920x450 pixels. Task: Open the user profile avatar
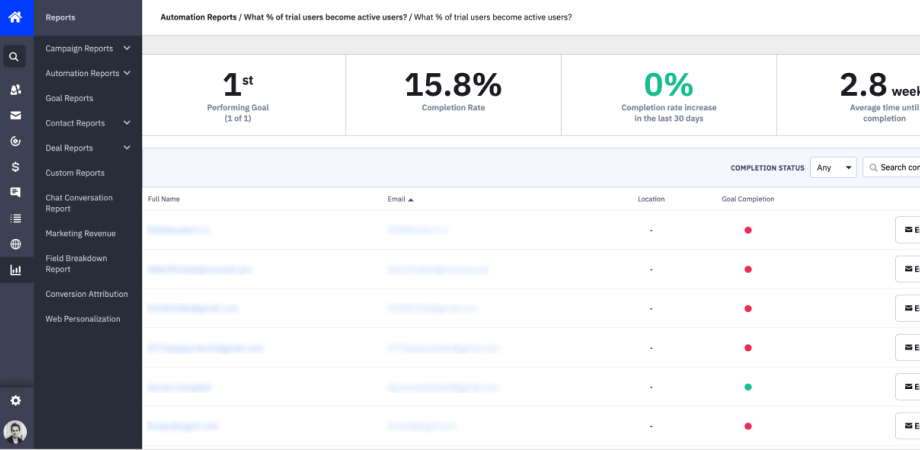(x=15, y=432)
